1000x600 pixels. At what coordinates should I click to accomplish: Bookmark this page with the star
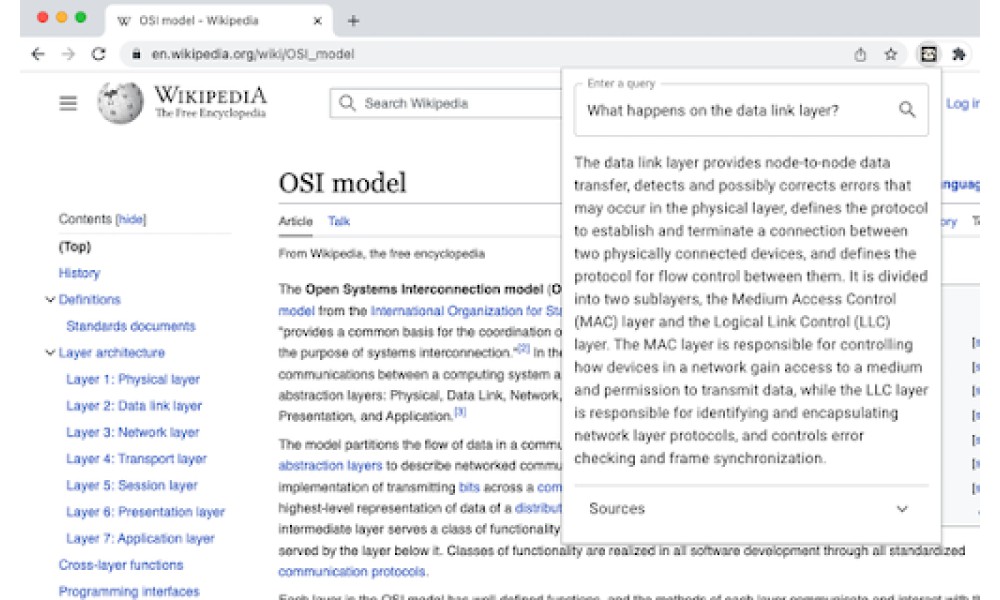pyautogui.click(x=891, y=55)
